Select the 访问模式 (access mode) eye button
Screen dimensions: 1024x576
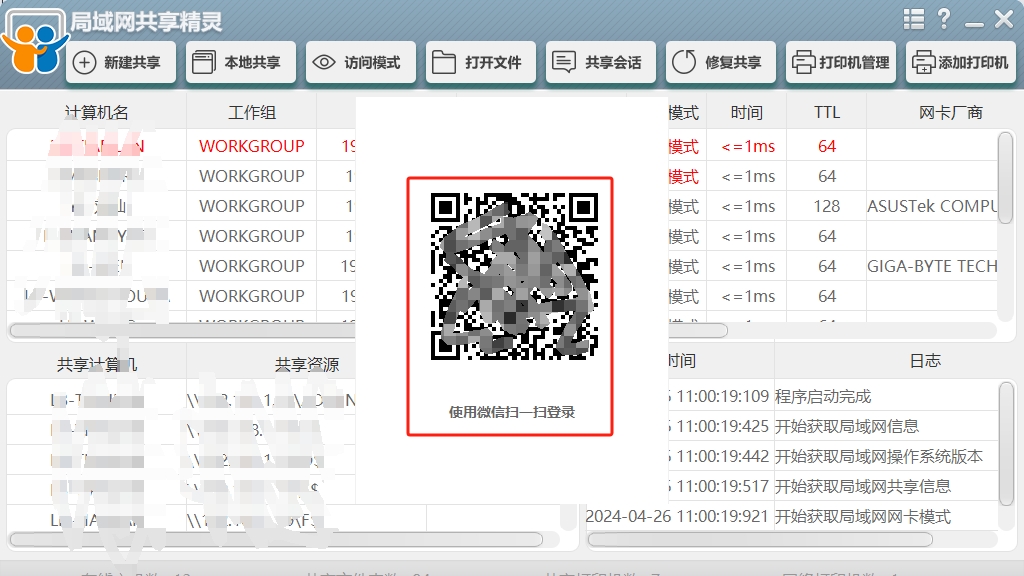[x=361, y=63]
